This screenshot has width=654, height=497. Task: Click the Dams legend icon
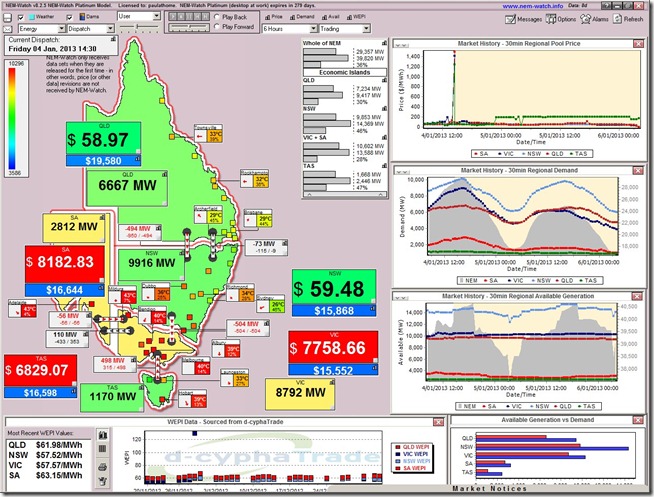tap(82, 17)
